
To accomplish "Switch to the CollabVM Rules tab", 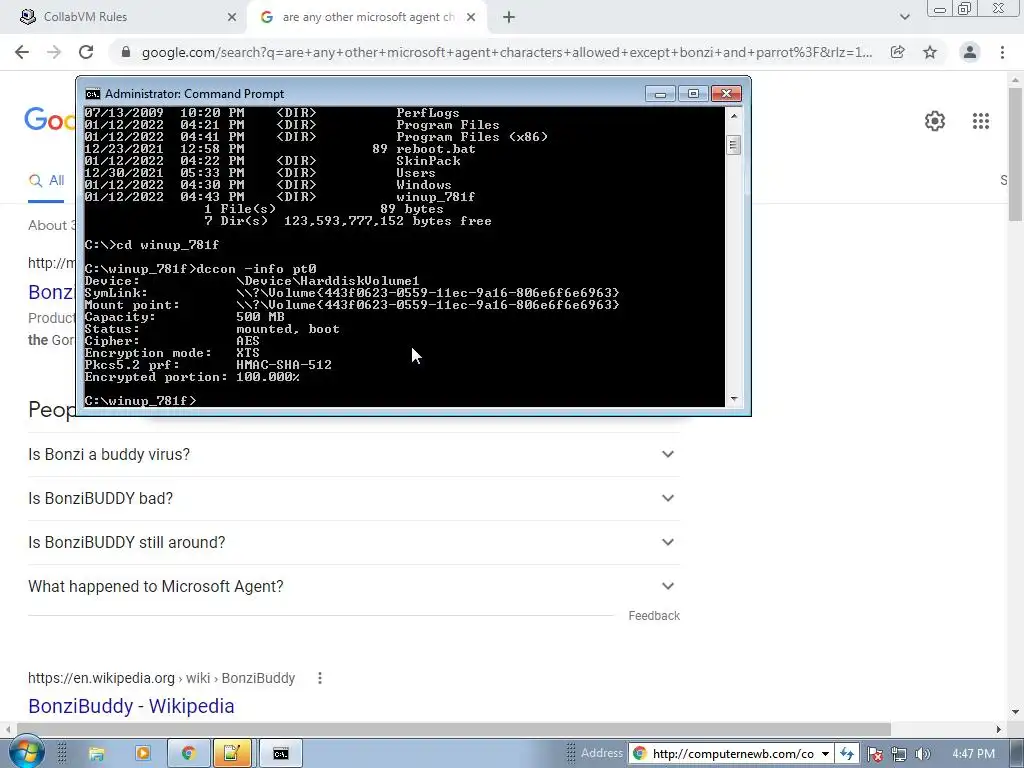I will (x=129, y=17).
